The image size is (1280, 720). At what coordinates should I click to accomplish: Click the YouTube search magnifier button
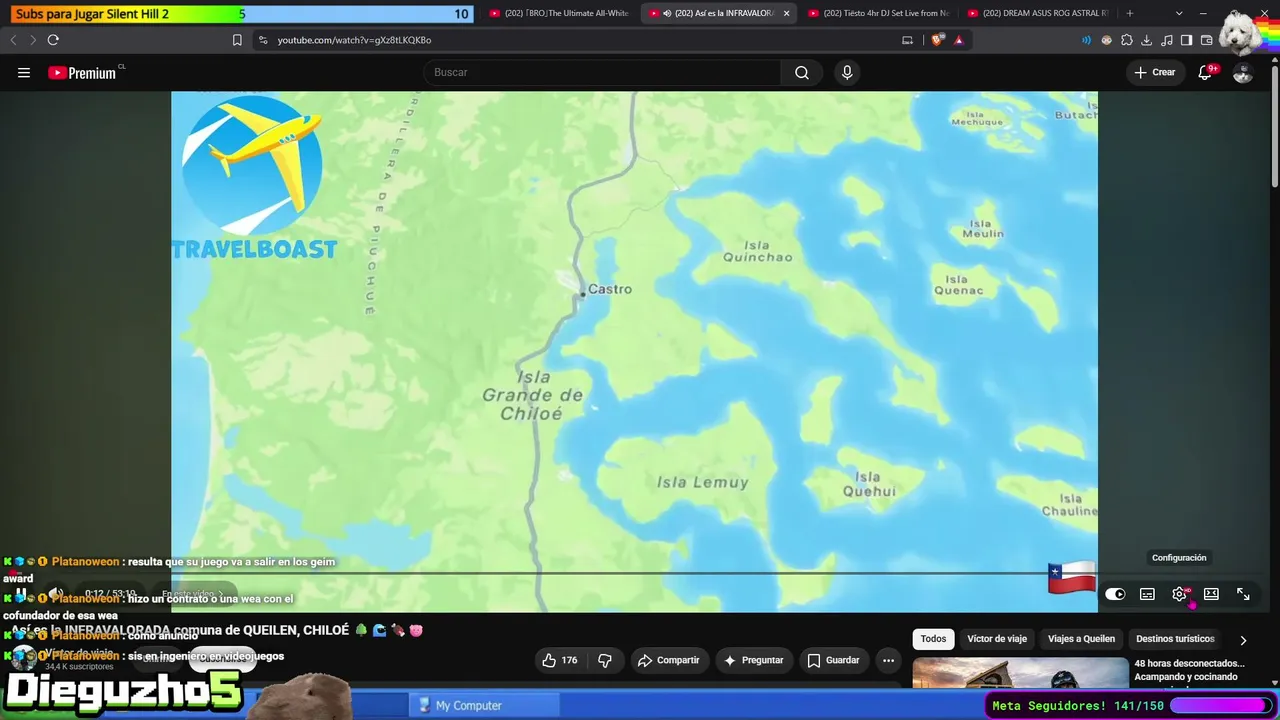pyautogui.click(x=802, y=72)
